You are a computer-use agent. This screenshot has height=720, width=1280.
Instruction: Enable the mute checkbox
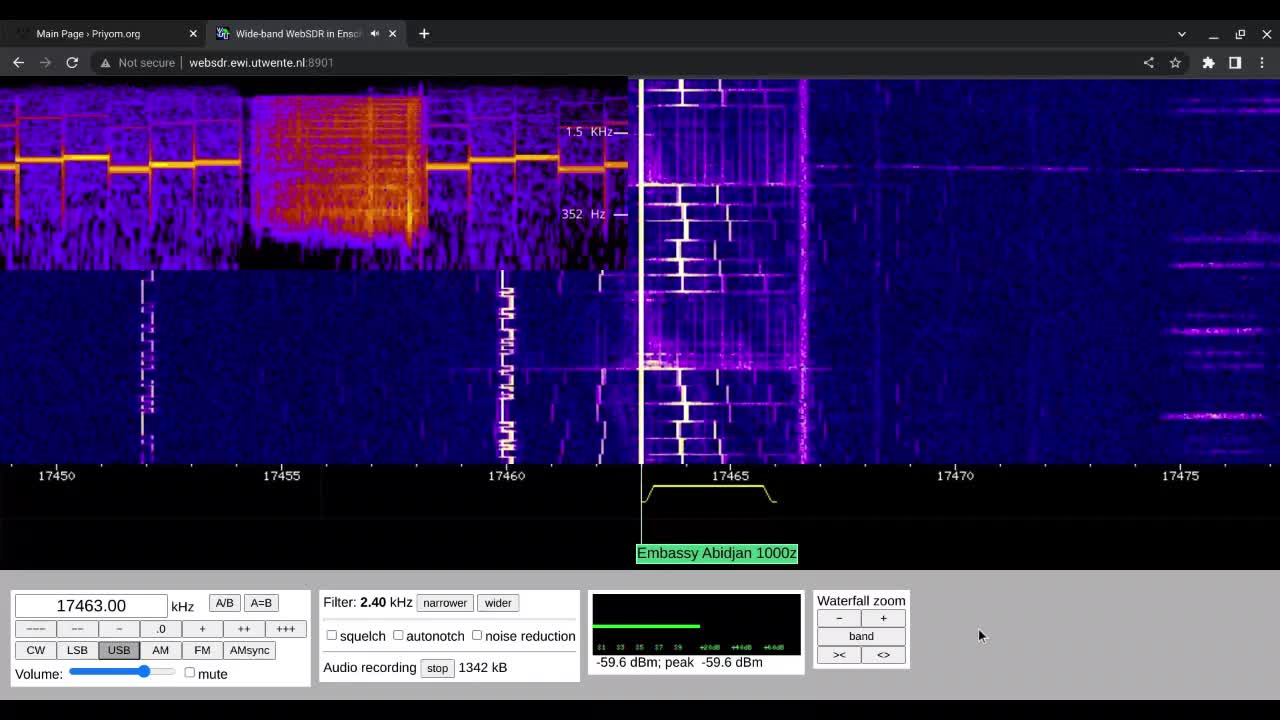(189, 673)
